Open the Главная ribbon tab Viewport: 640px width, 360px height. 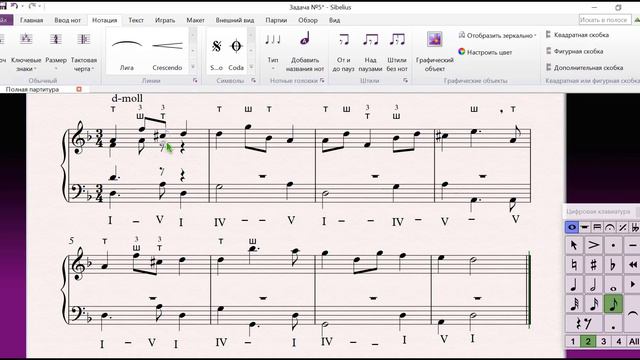[x=31, y=20]
